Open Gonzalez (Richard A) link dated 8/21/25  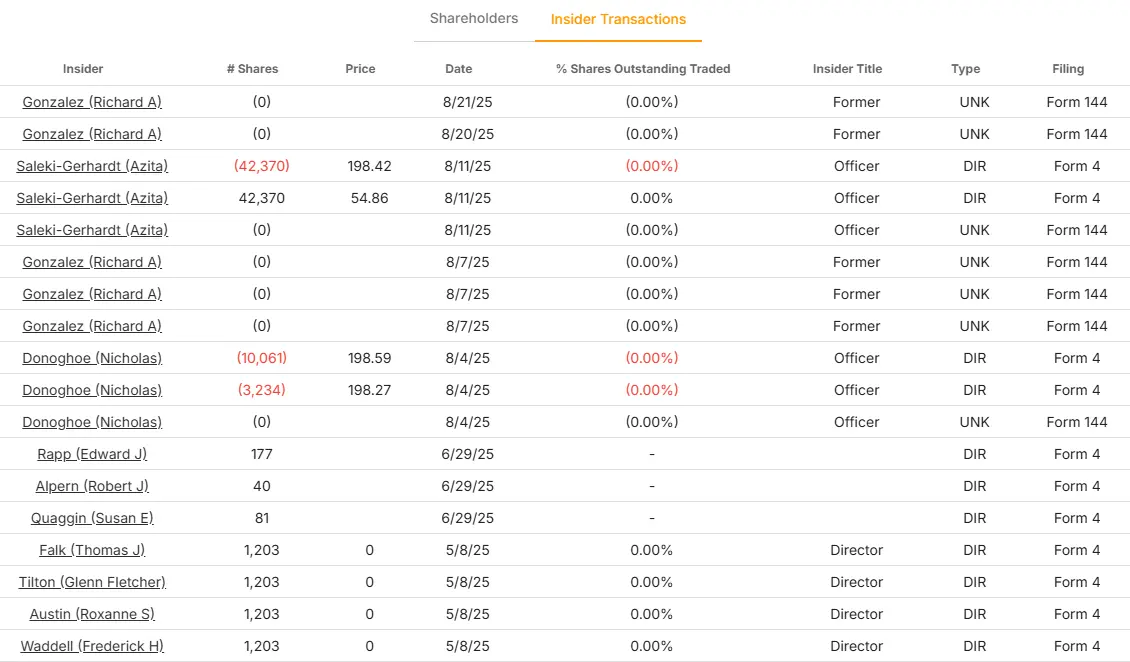point(92,102)
